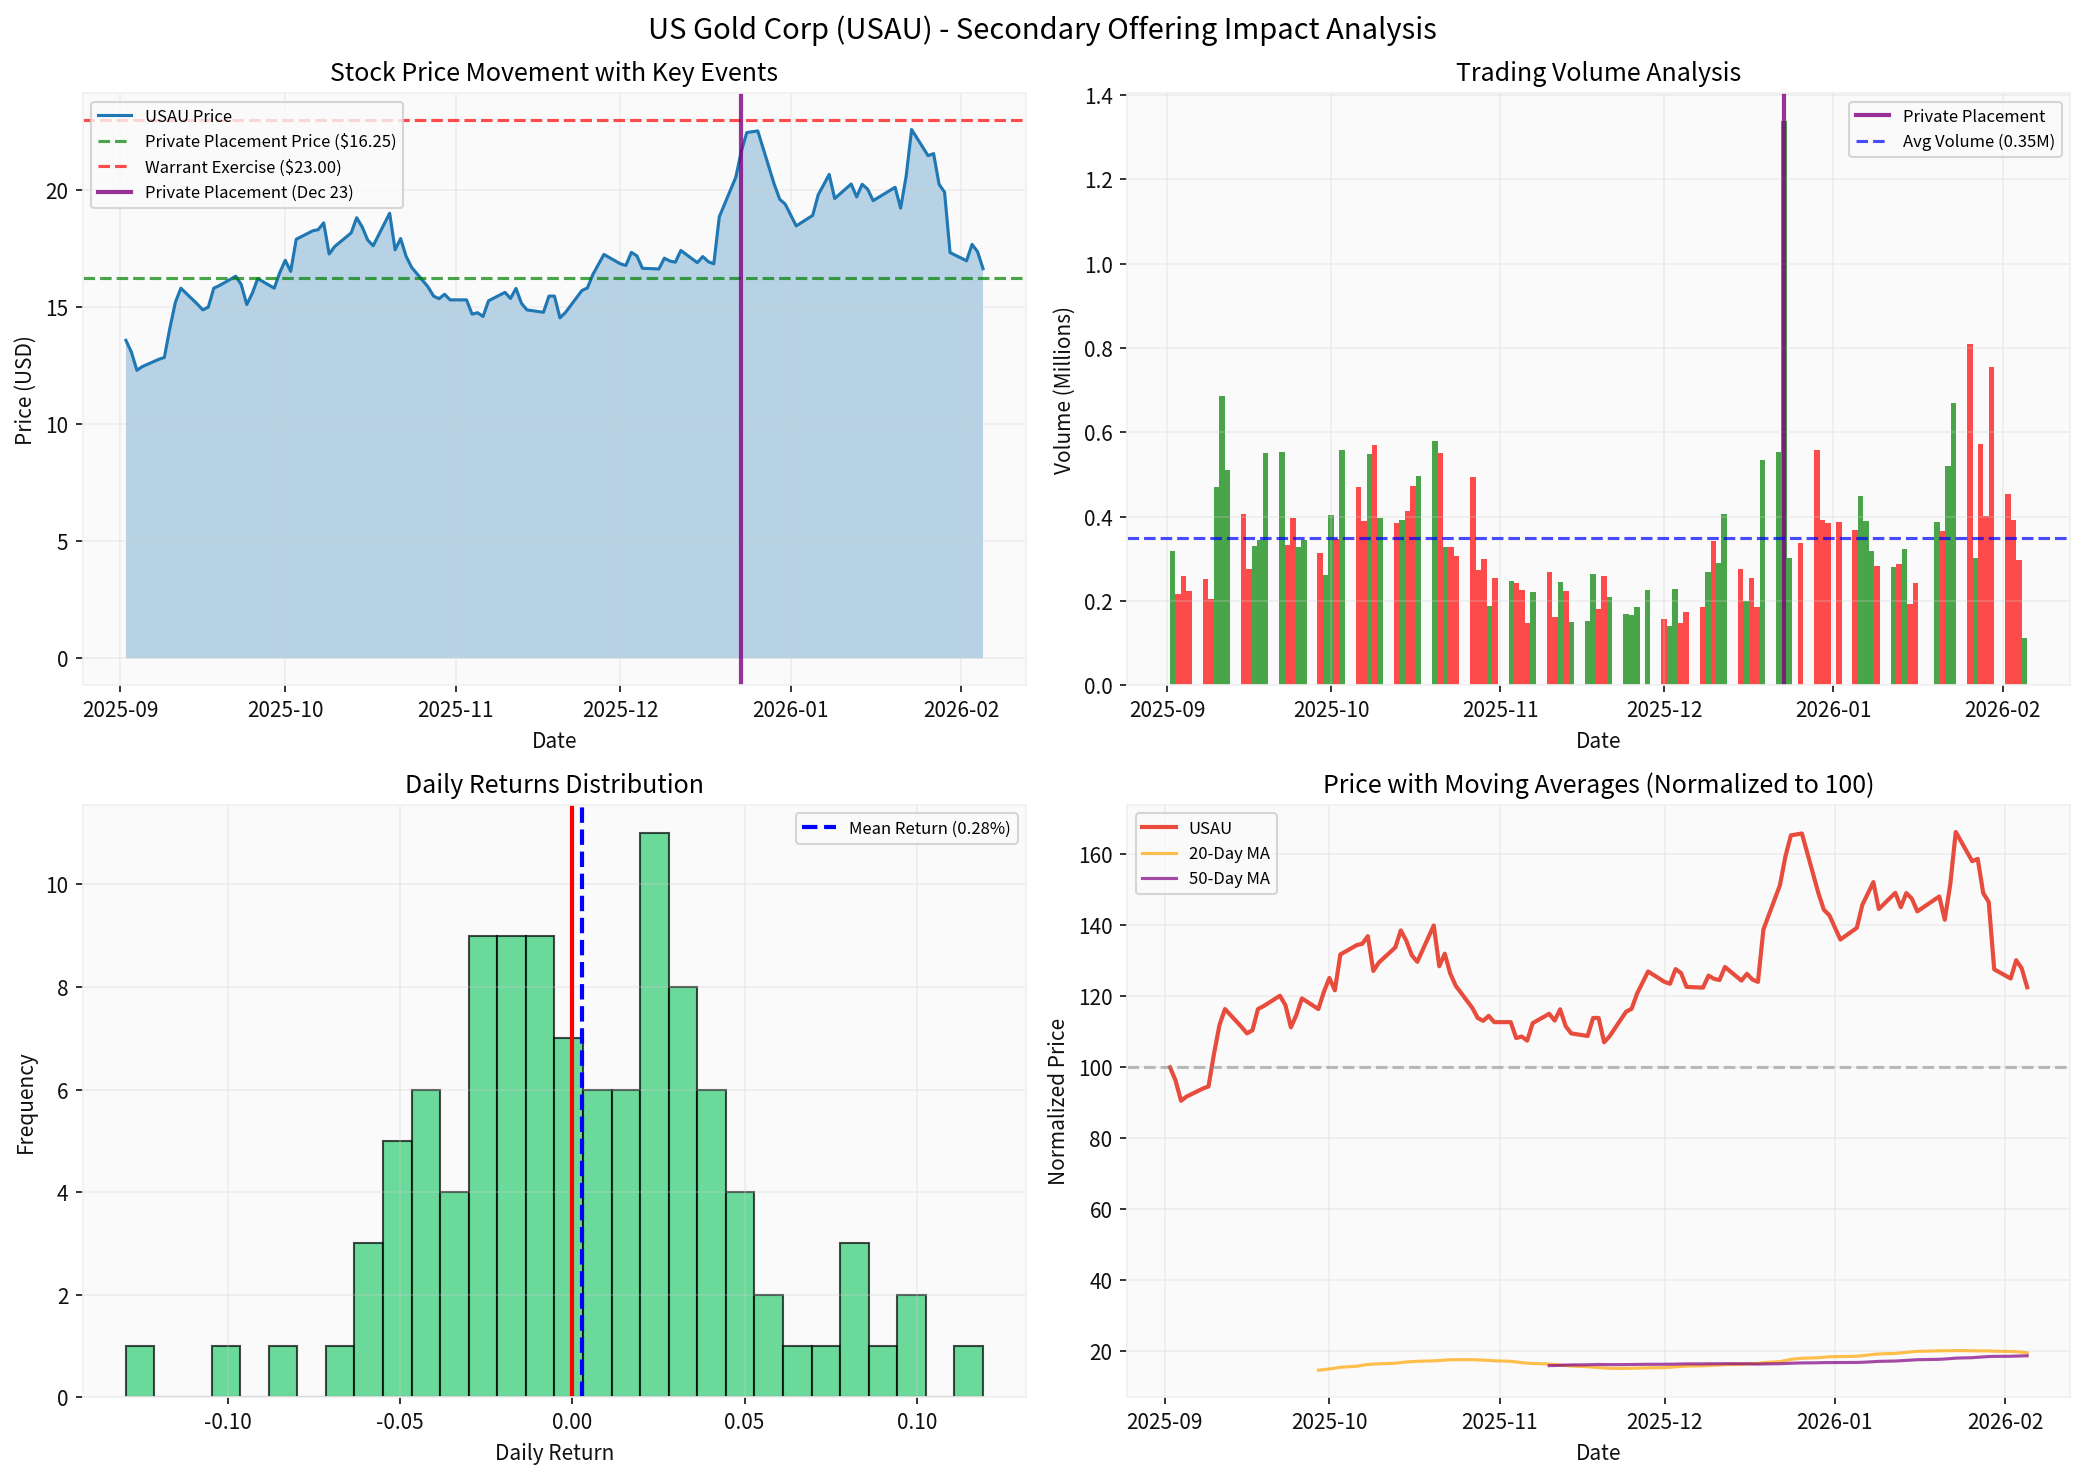Image resolution: width=2085 pixels, height=1479 pixels.
Task: Click the Warrant Exercise ($23.00) legend entry
Action: pyautogui.click(x=242, y=167)
